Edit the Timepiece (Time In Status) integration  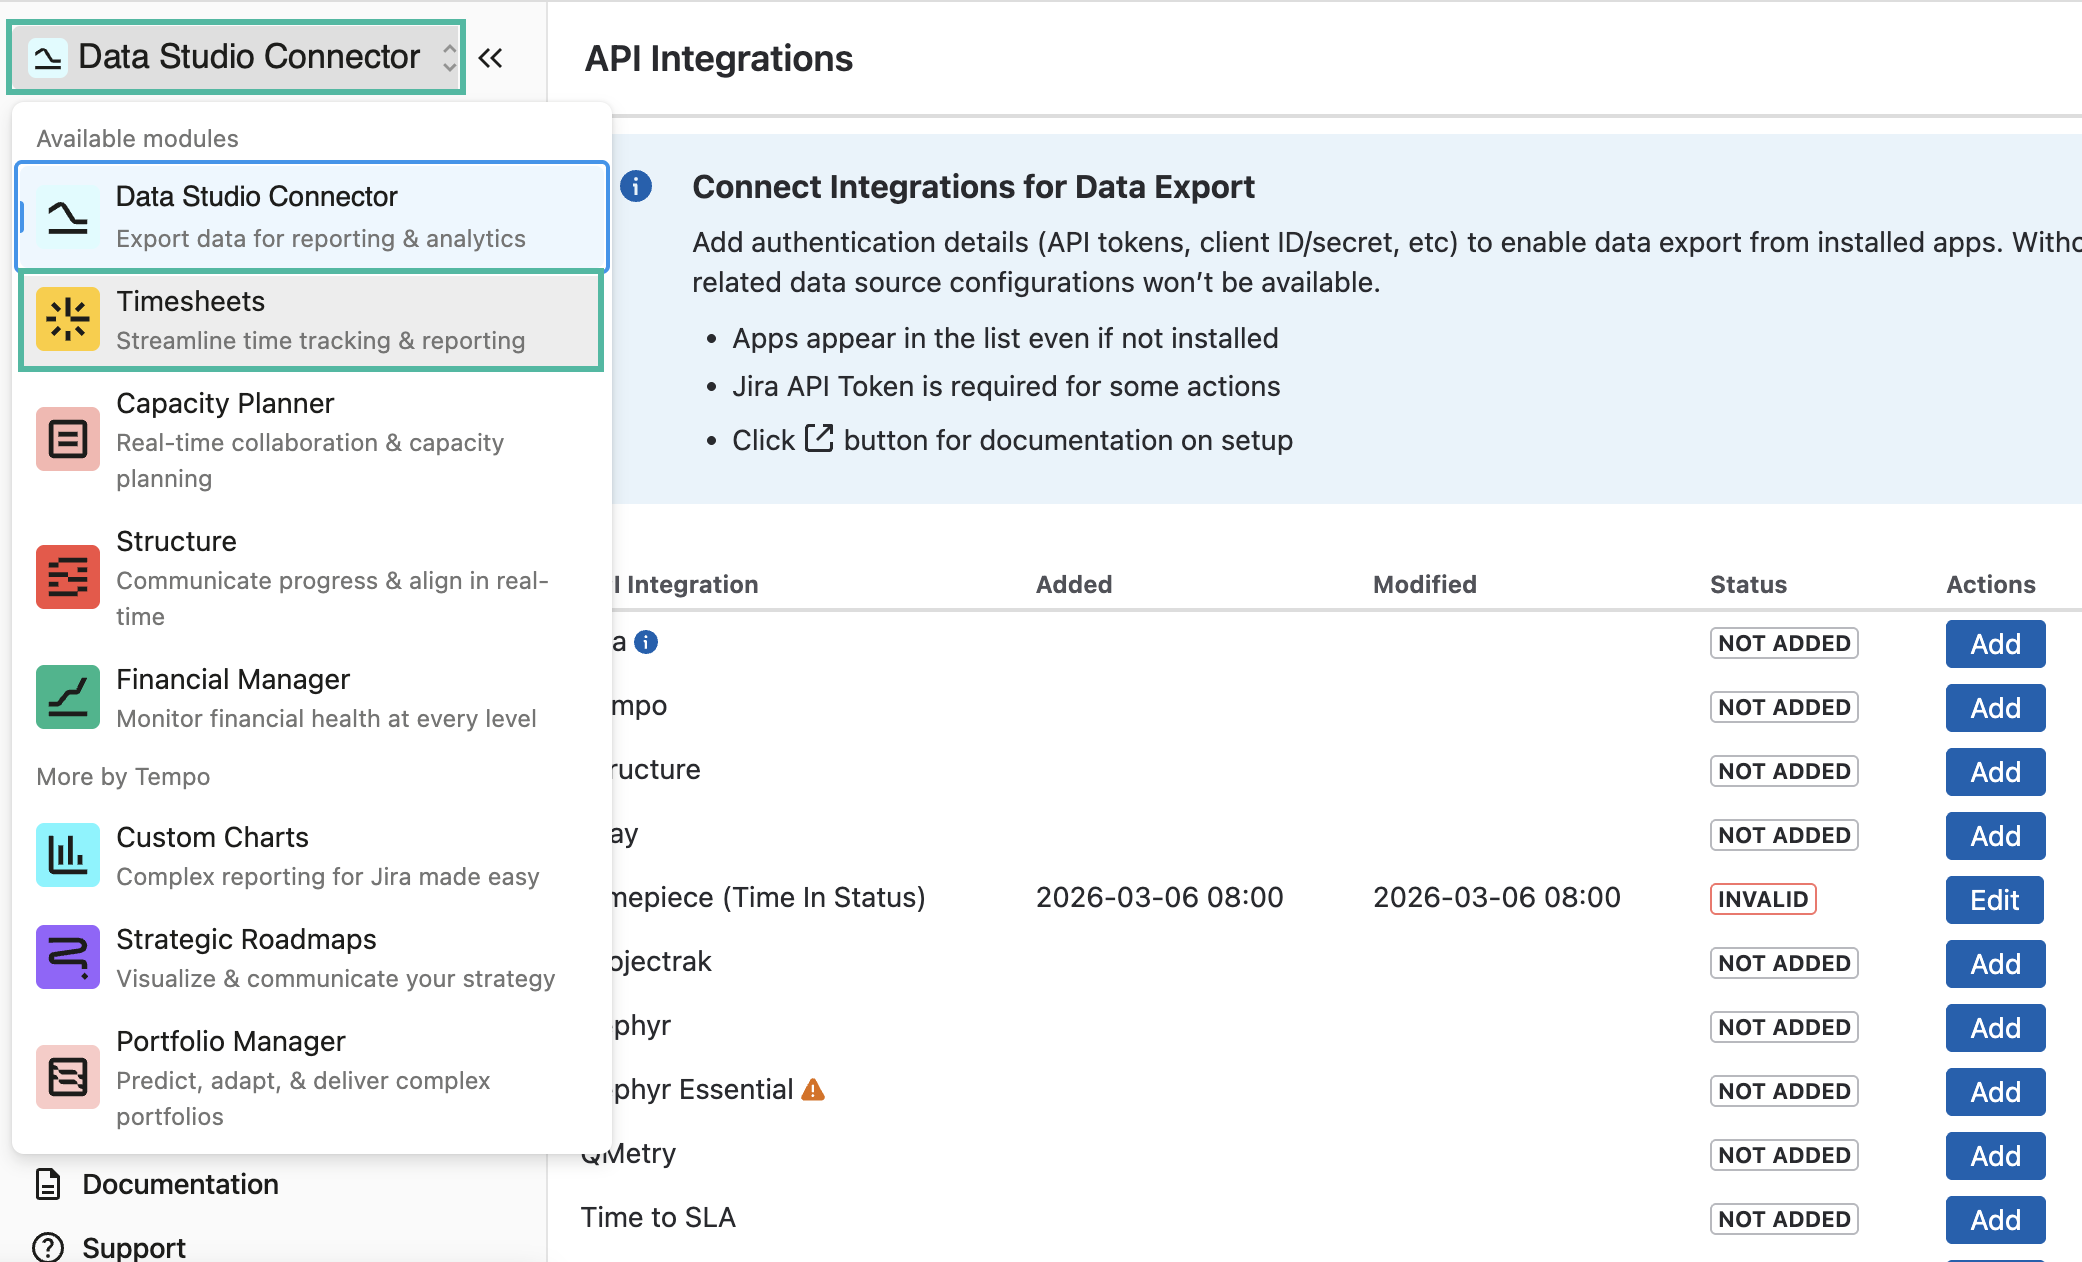[1994, 900]
